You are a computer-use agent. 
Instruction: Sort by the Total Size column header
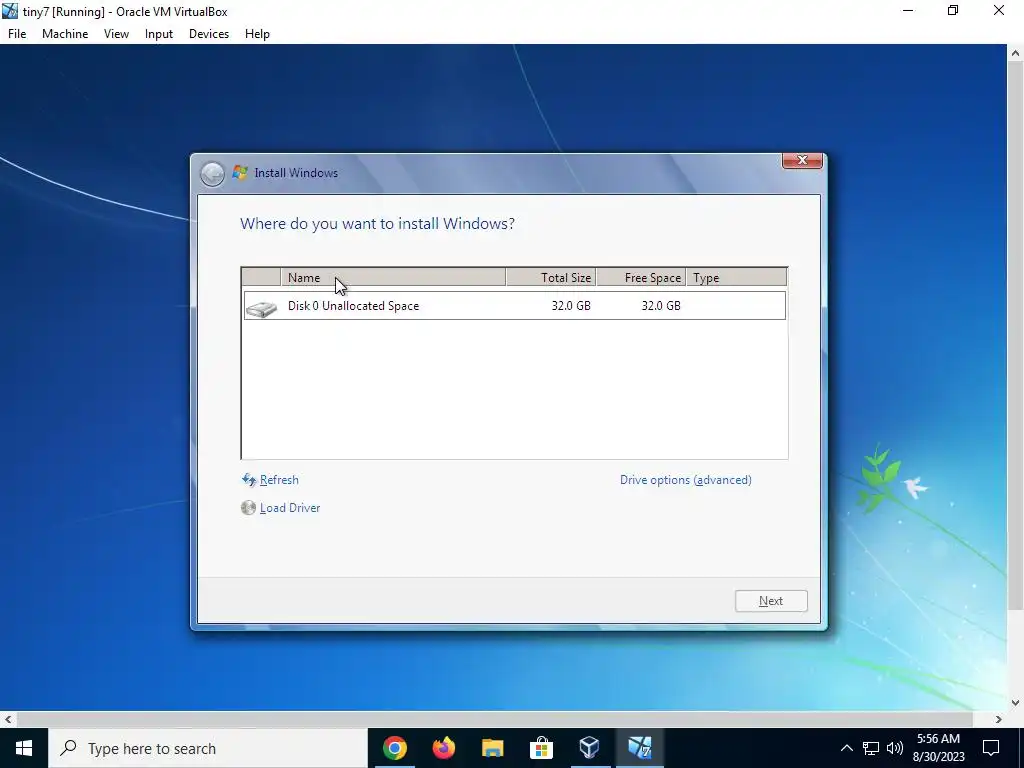(551, 278)
